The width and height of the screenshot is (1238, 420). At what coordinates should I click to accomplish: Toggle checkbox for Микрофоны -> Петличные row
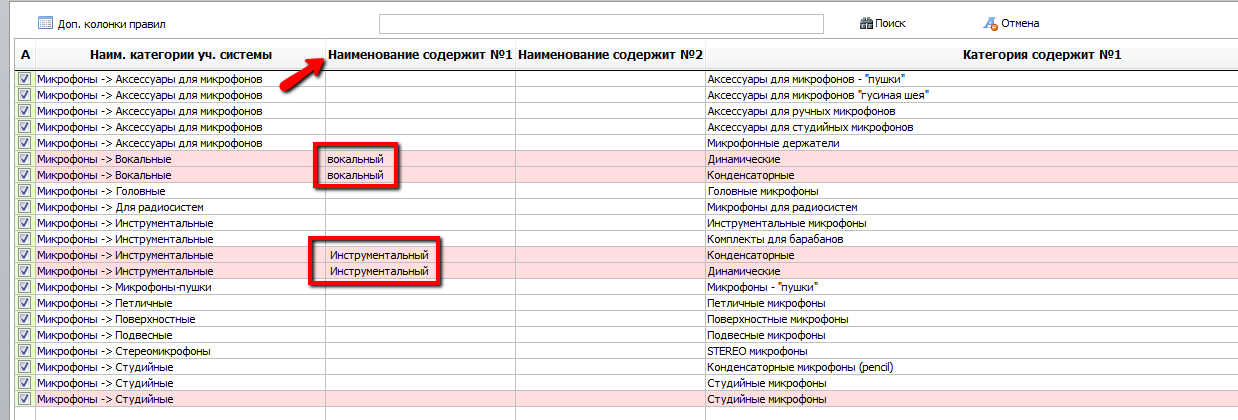(x=25, y=303)
